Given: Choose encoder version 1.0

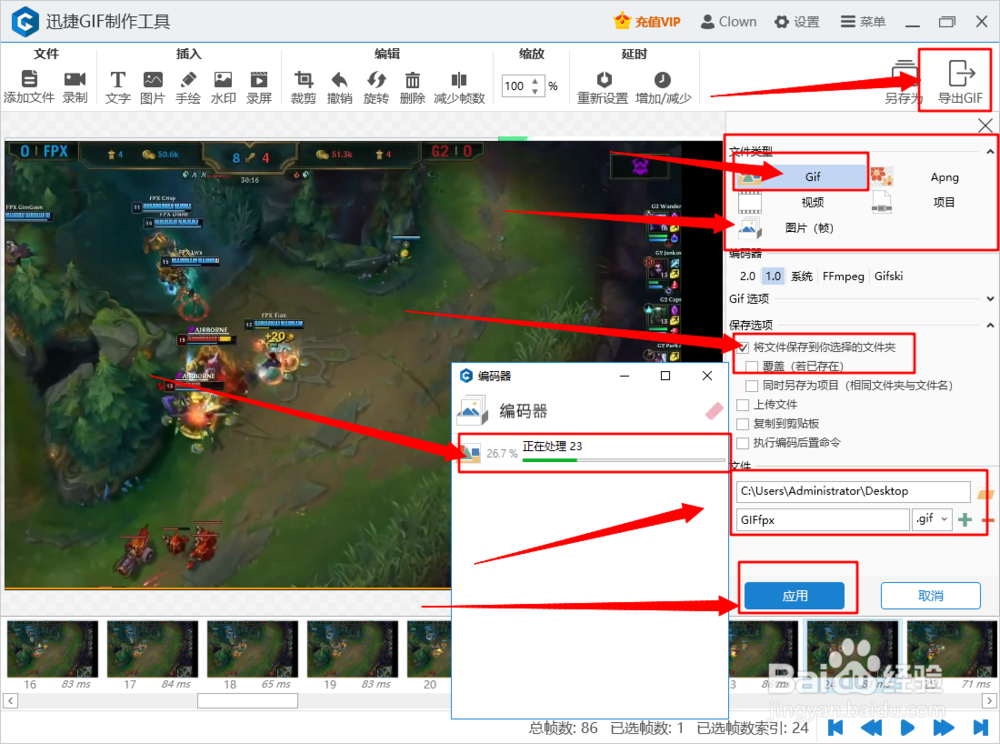Looking at the screenshot, I should click(773, 276).
